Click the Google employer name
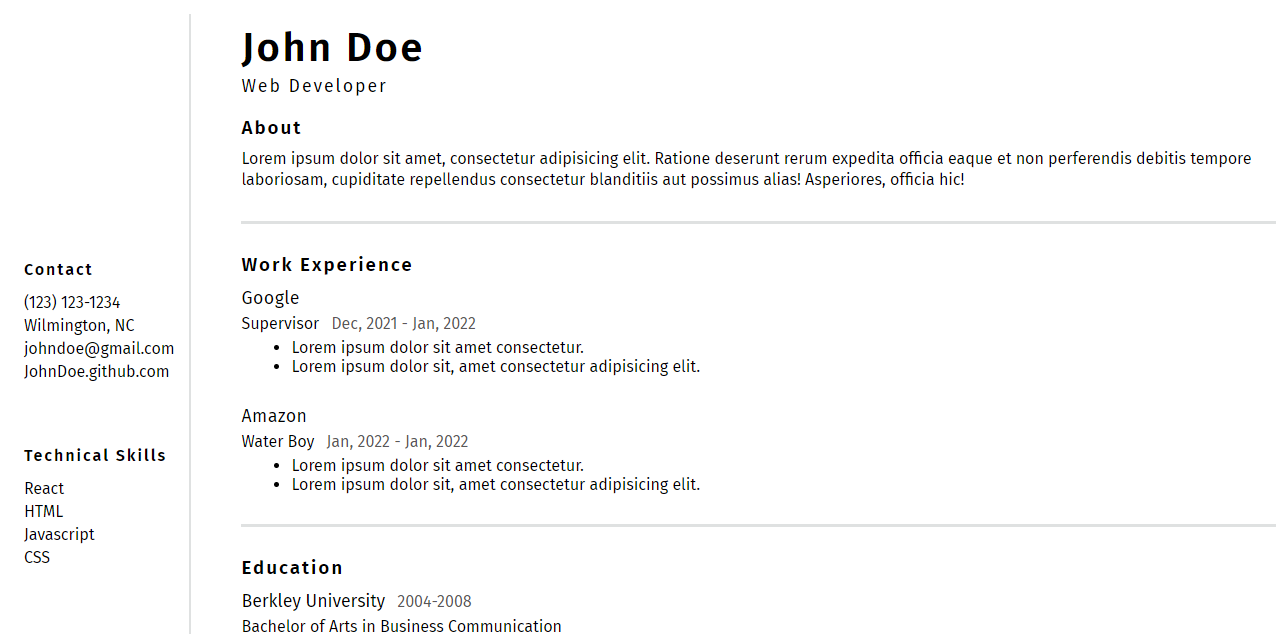This screenshot has height=634, width=1279. [x=270, y=298]
